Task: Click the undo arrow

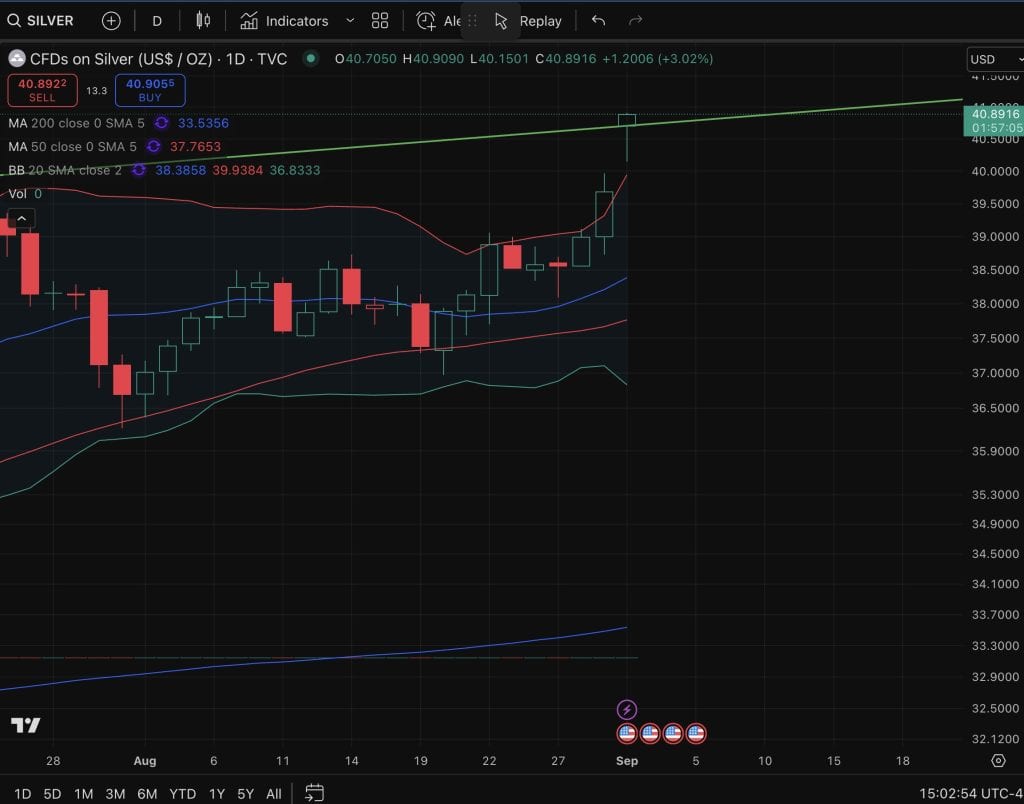Action: coord(598,21)
